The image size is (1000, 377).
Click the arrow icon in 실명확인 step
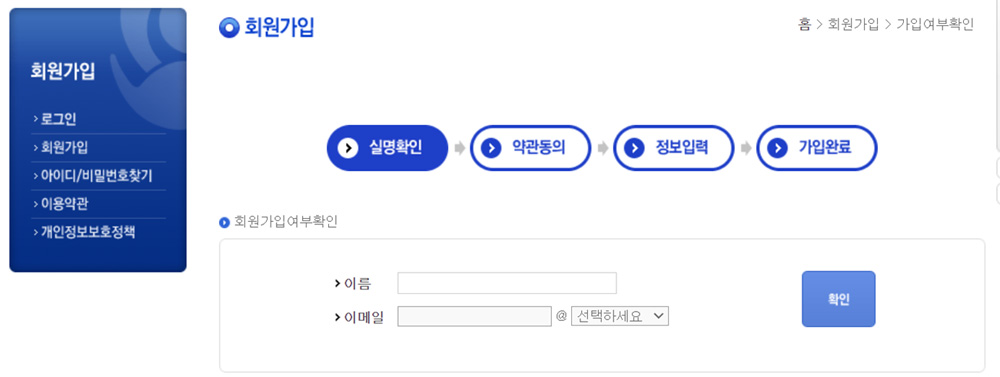(x=348, y=148)
